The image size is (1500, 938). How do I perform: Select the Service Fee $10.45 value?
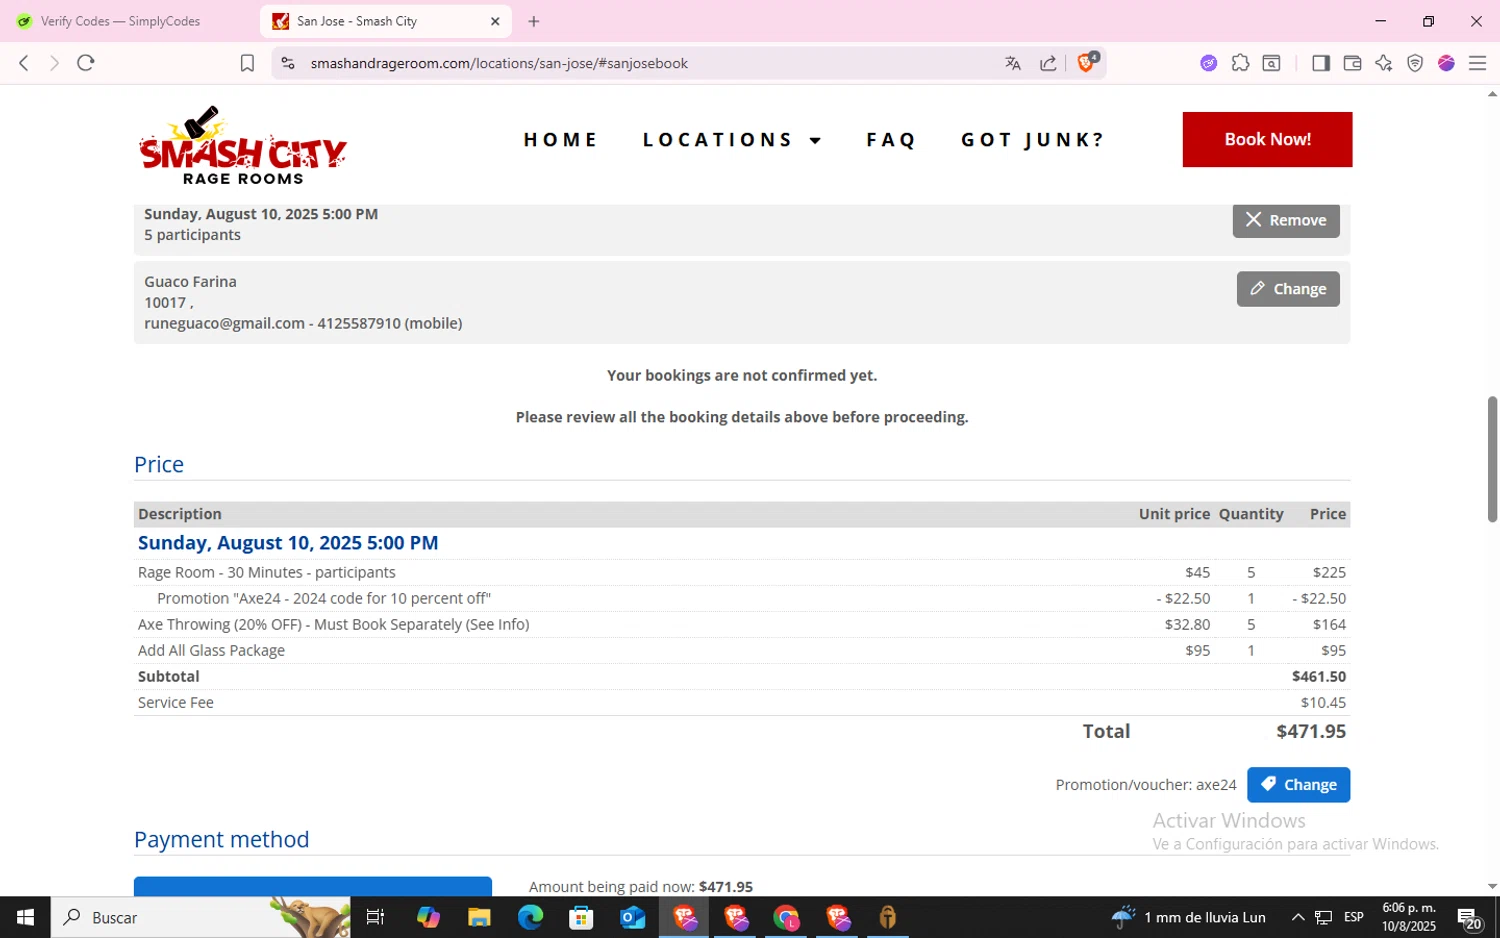1323,703
